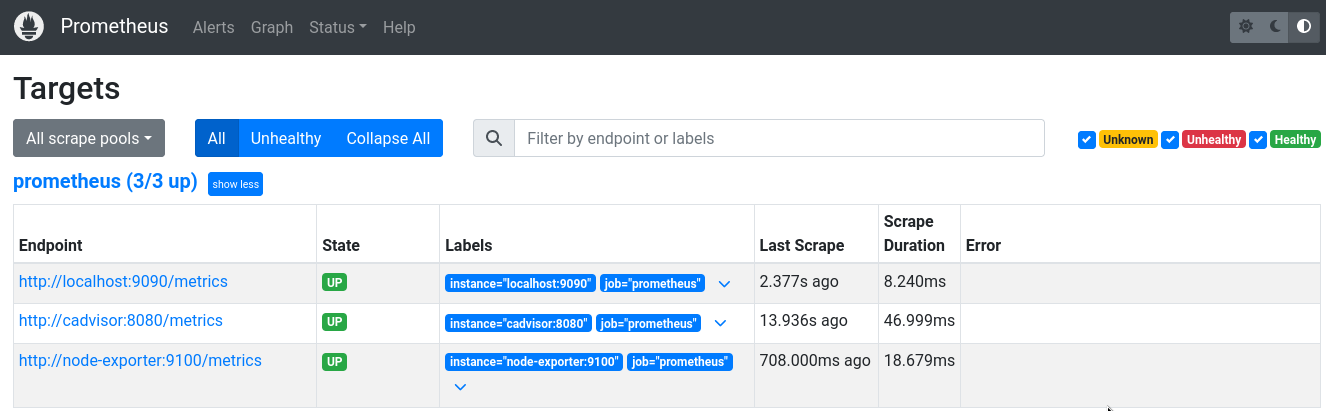Select the All targets filter button
The image size is (1326, 412).
217,138
